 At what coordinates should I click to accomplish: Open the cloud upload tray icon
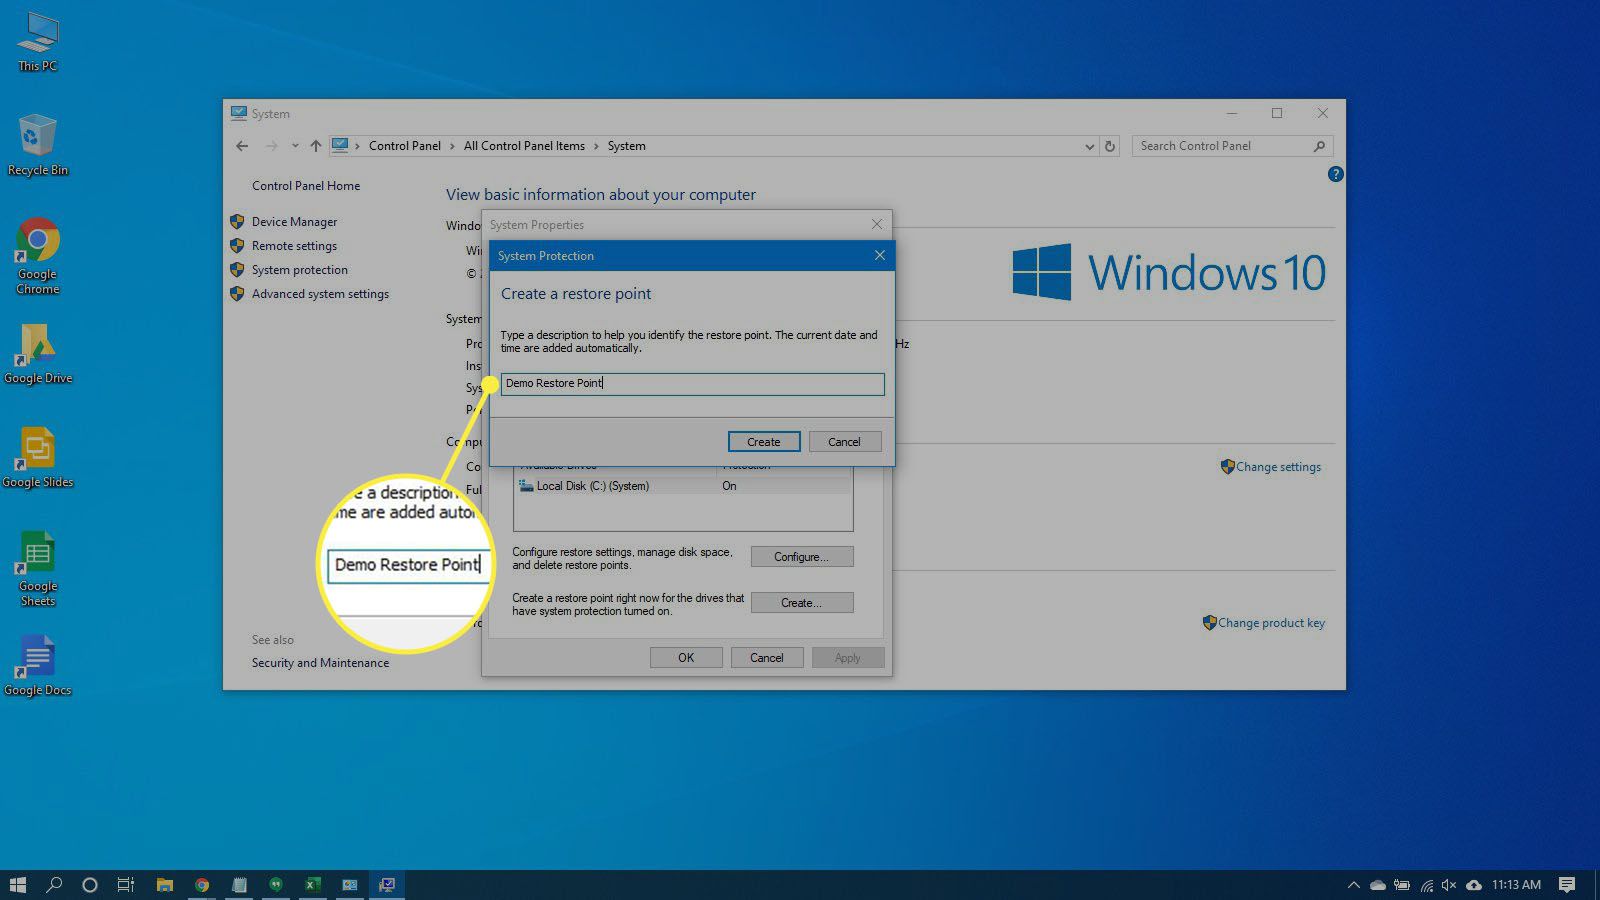tap(1474, 884)
